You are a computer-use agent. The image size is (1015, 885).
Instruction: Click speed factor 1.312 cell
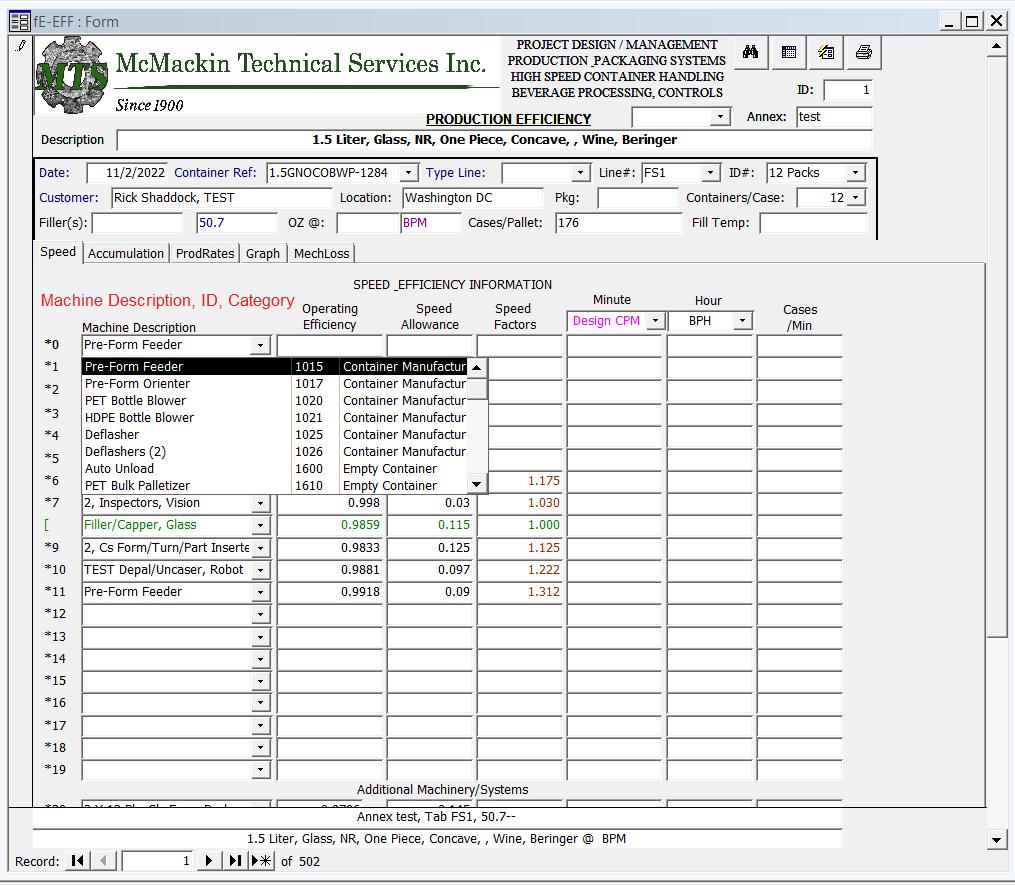pos(520,592)
